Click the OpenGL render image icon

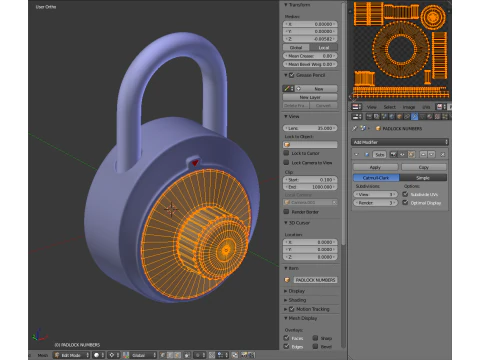point(244,355)
